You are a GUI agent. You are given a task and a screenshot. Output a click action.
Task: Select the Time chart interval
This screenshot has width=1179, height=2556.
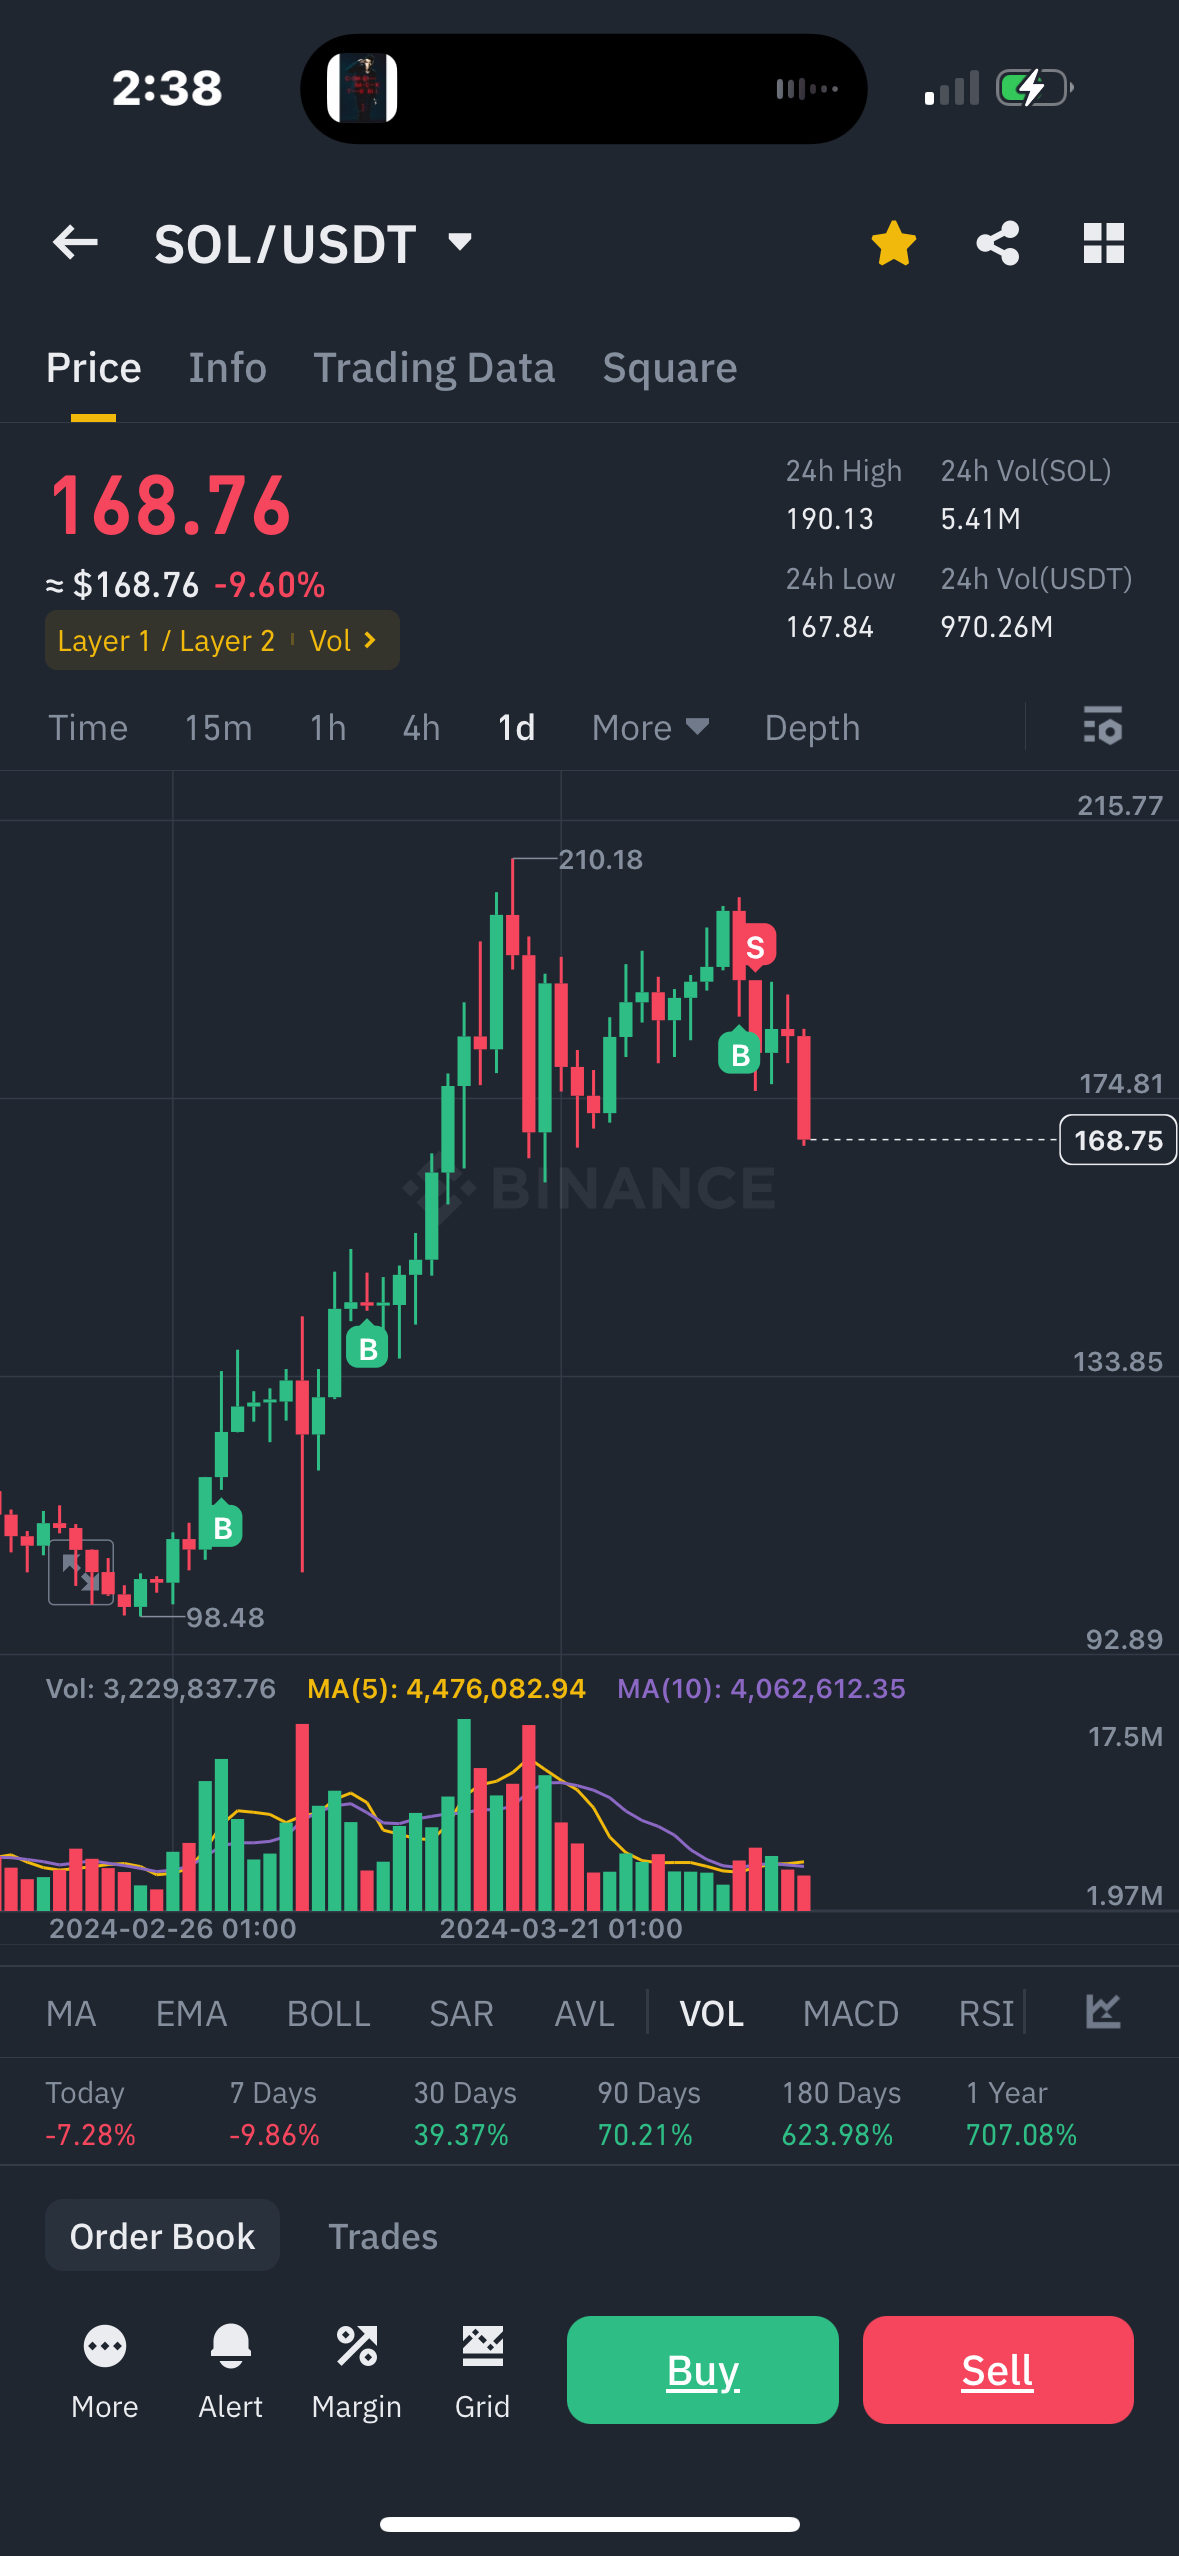click(x=88, y=728)
